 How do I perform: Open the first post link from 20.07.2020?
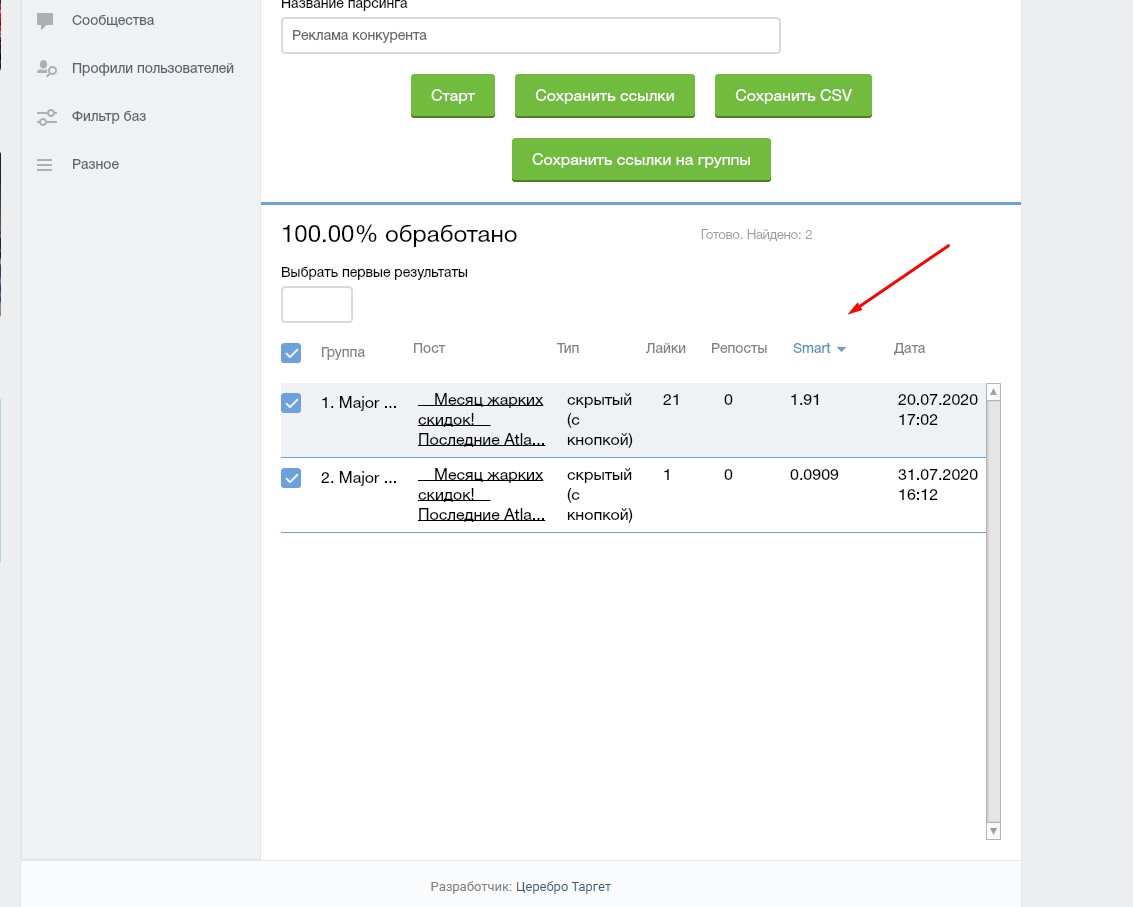(x=481, y=419)
